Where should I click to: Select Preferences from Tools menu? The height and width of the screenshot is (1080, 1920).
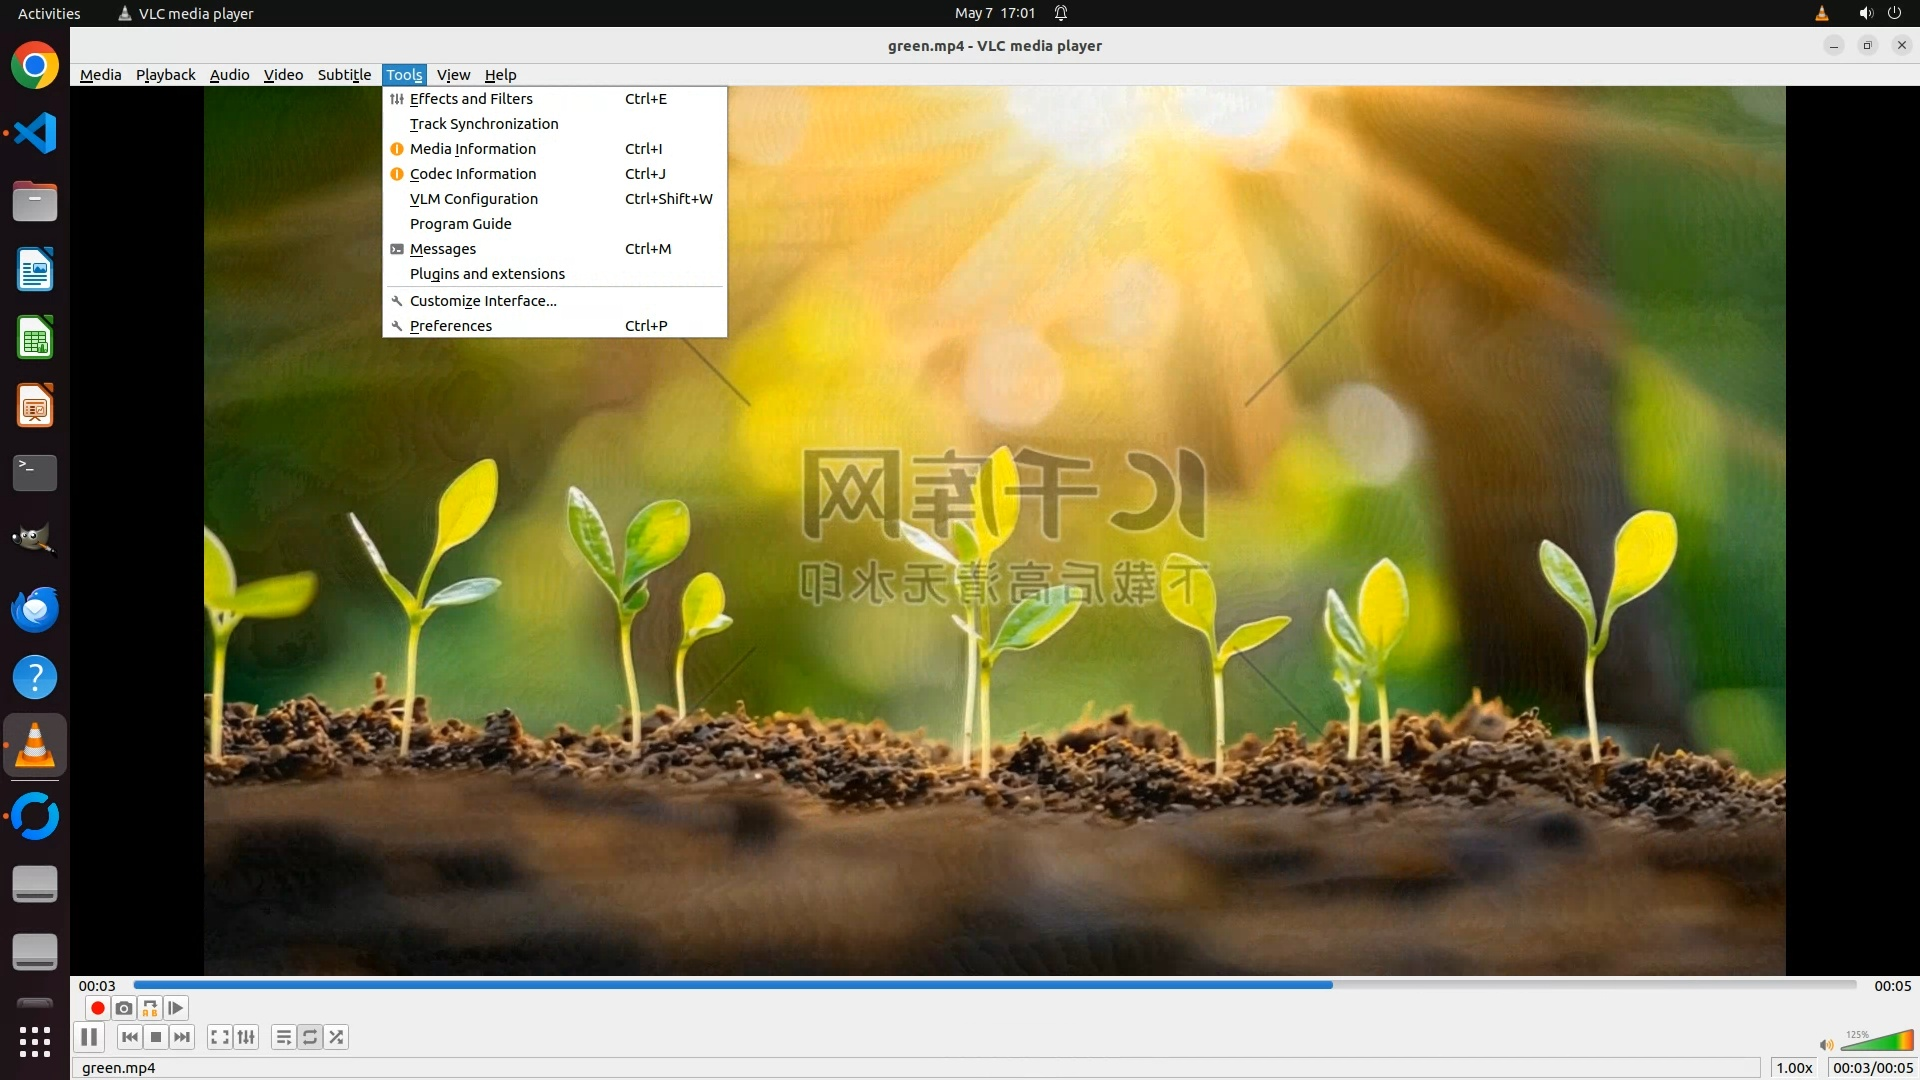pos(451,326)
